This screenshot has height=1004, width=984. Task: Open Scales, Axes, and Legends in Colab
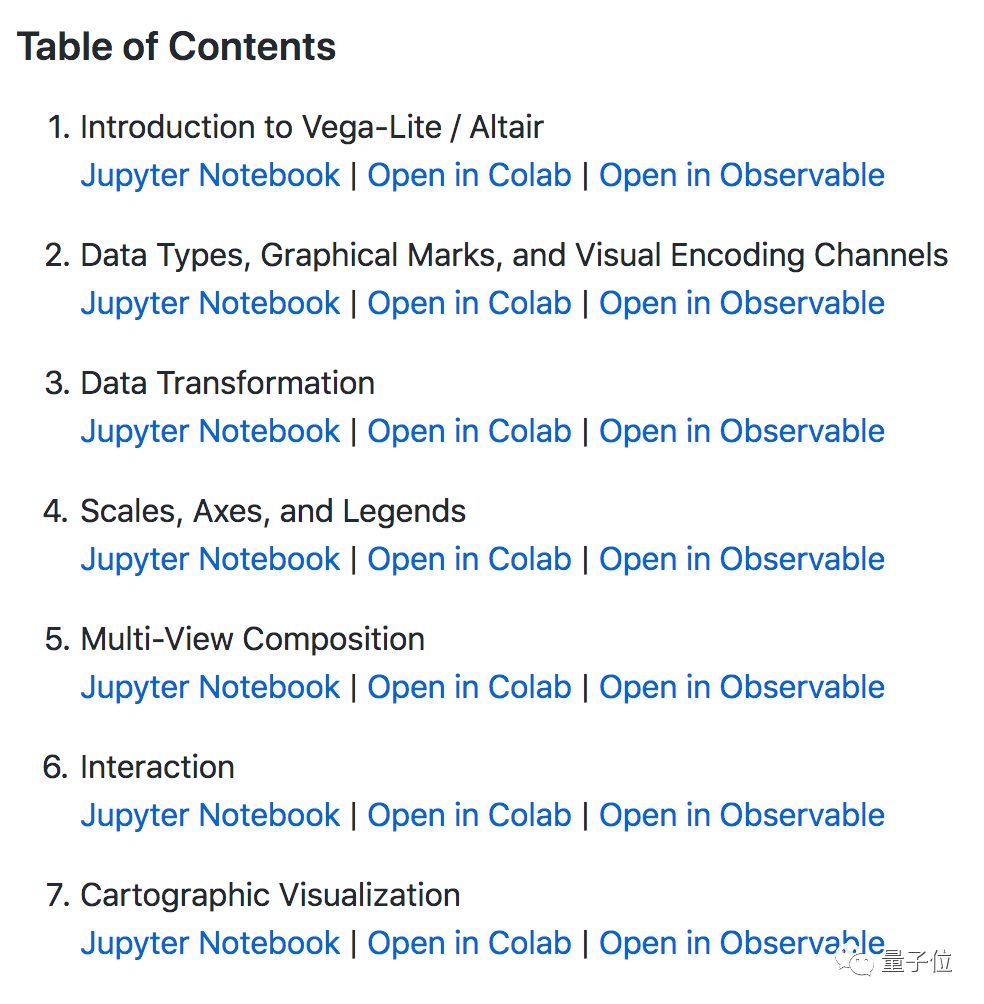pyautogui.click(x=469, y=559)
